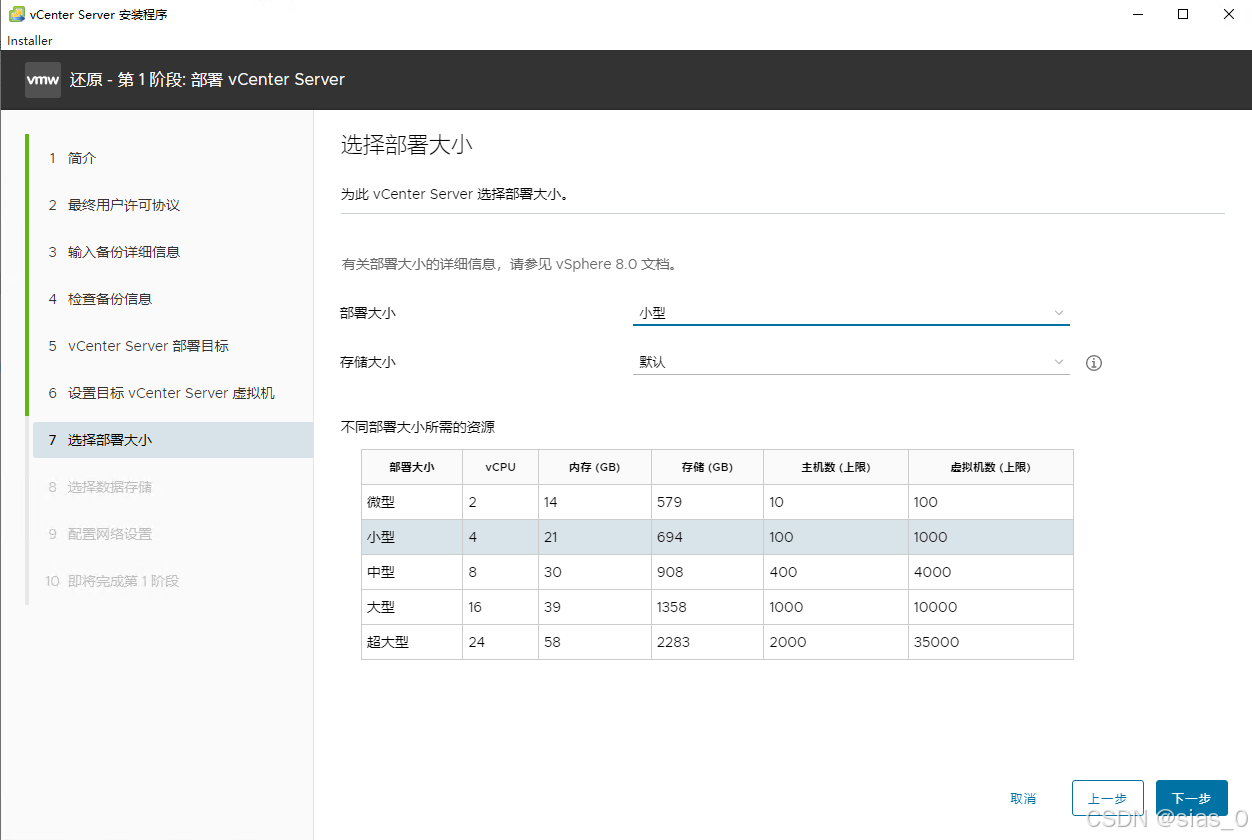Screen dimensions: 1252x840
Task: Go to step 6 设置目标 vCenter Server 虚拟机
Action: pyautogui.click(x=173, y=393)
